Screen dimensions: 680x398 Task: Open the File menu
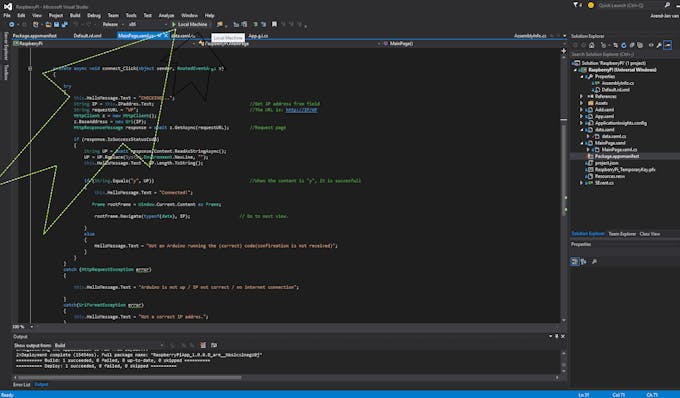(7, 15)
